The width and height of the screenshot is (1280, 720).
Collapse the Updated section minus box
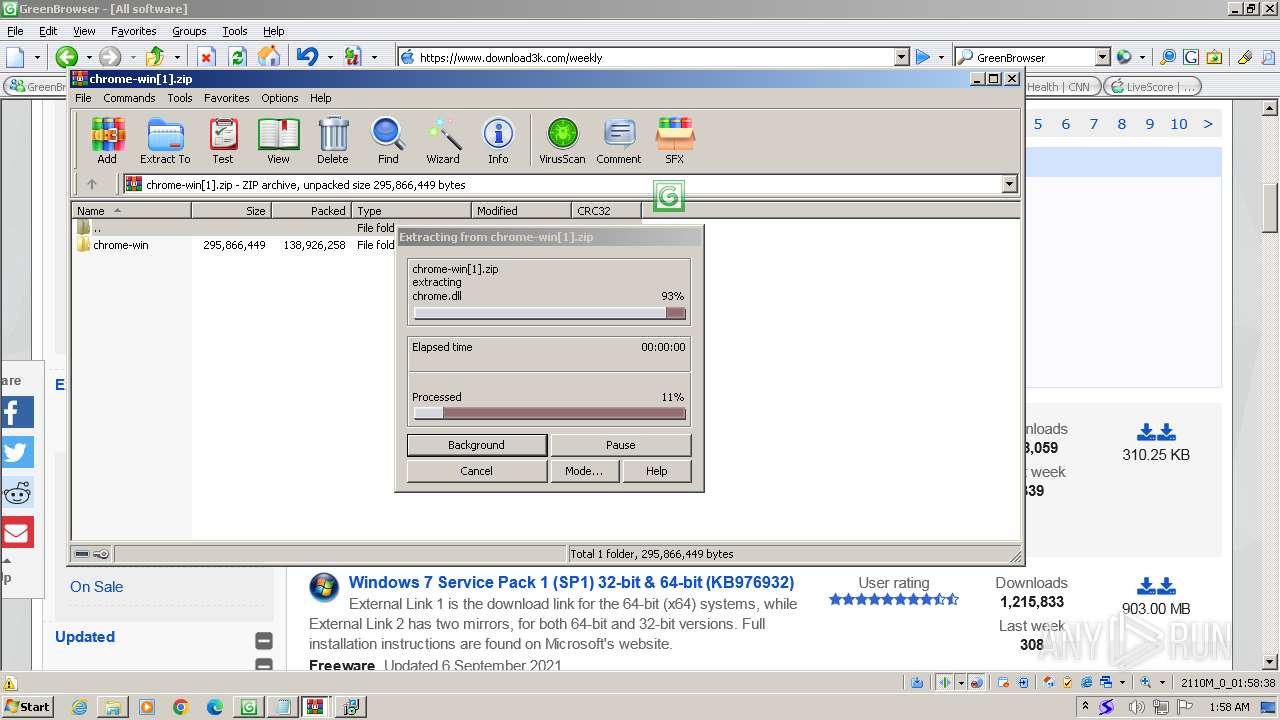pyautogui.click(x=264, y=641)
